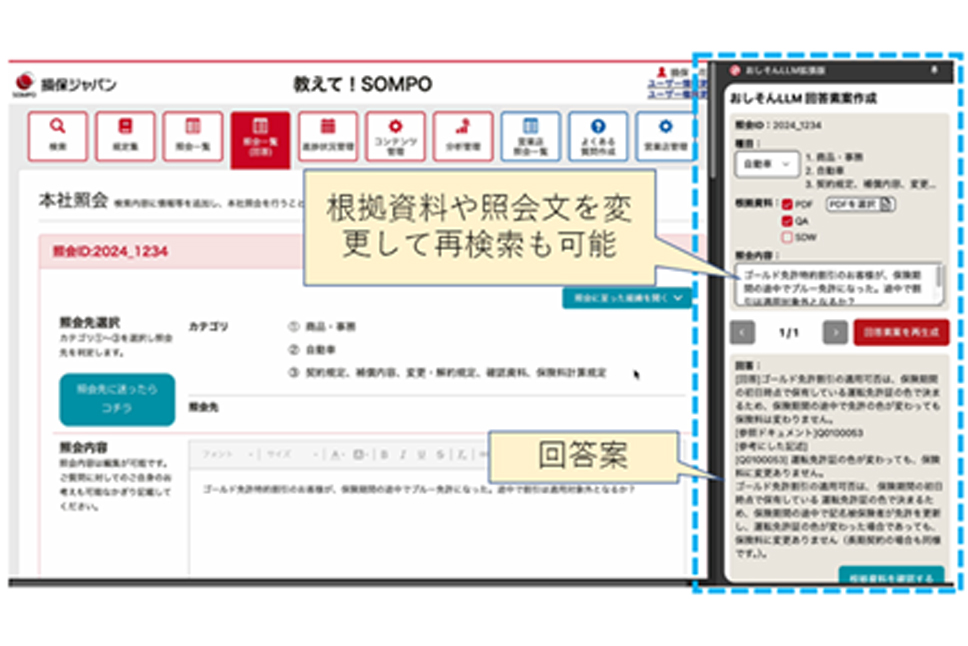Click the main inquiry content editor area
The image size is (968, 646).
point(436,522)
